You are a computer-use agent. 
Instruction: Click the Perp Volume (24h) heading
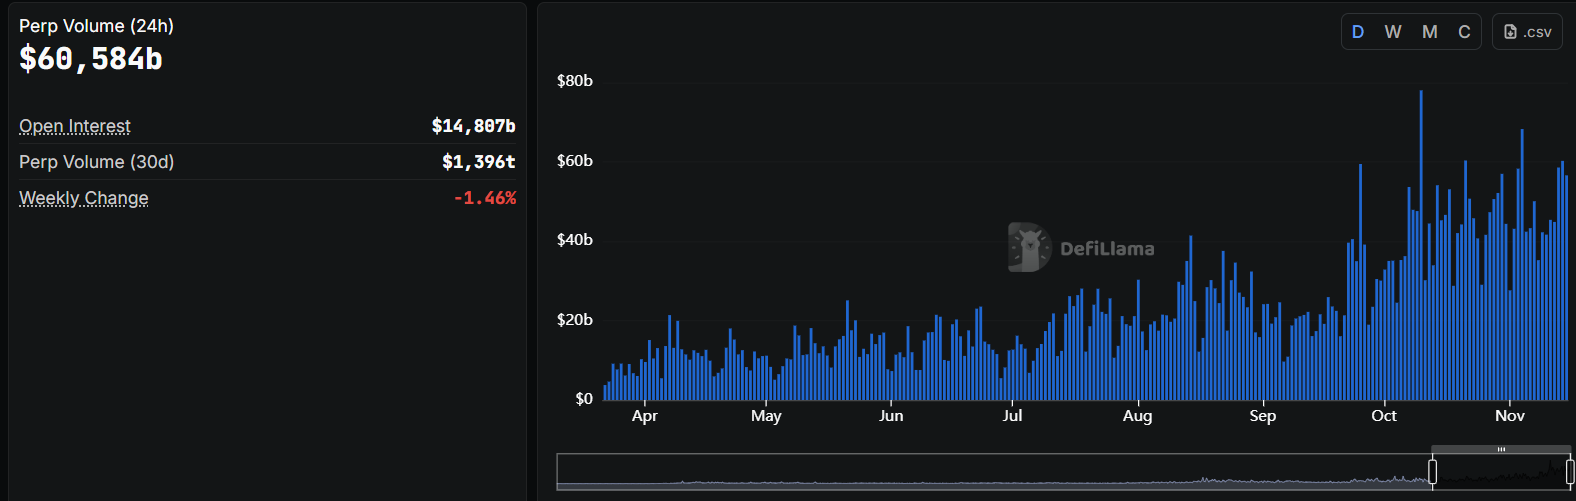click(x=96, y=26)
